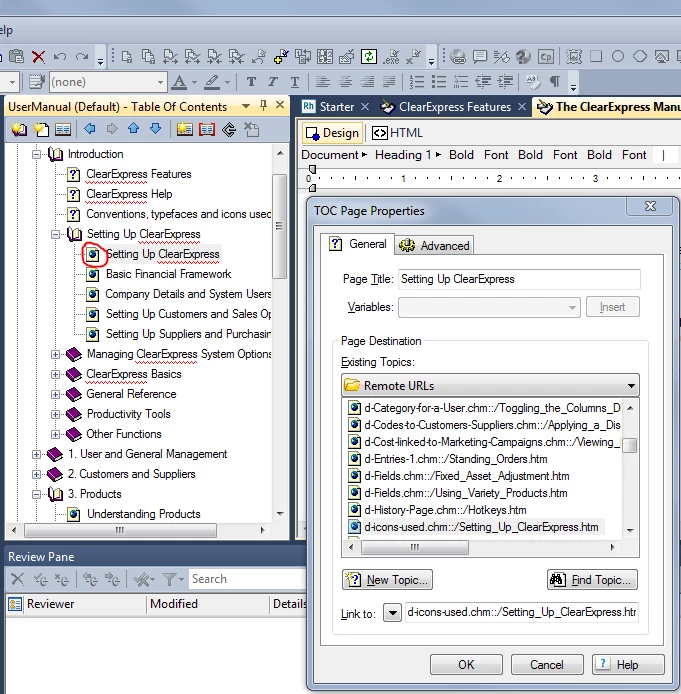Open the Advanced tab in dialog

(x=434, y=245)
